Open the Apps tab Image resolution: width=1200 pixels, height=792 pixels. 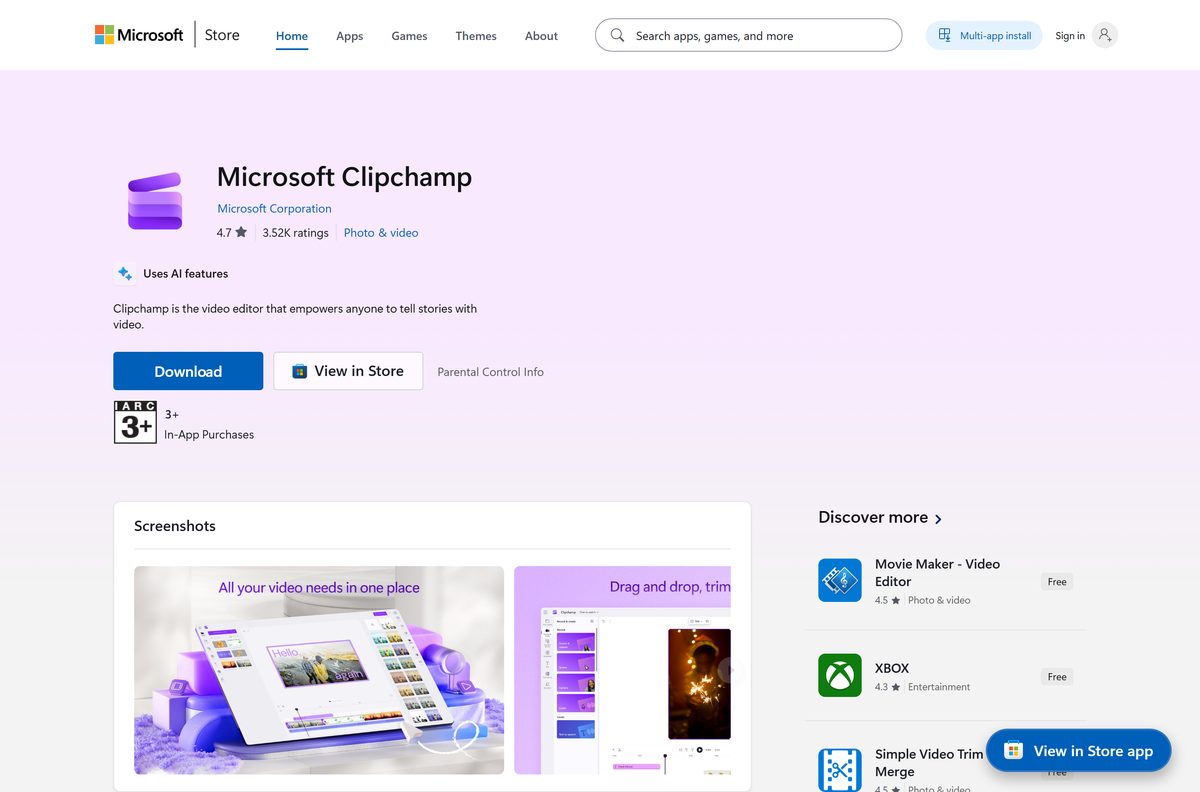(x=350, y=36)
